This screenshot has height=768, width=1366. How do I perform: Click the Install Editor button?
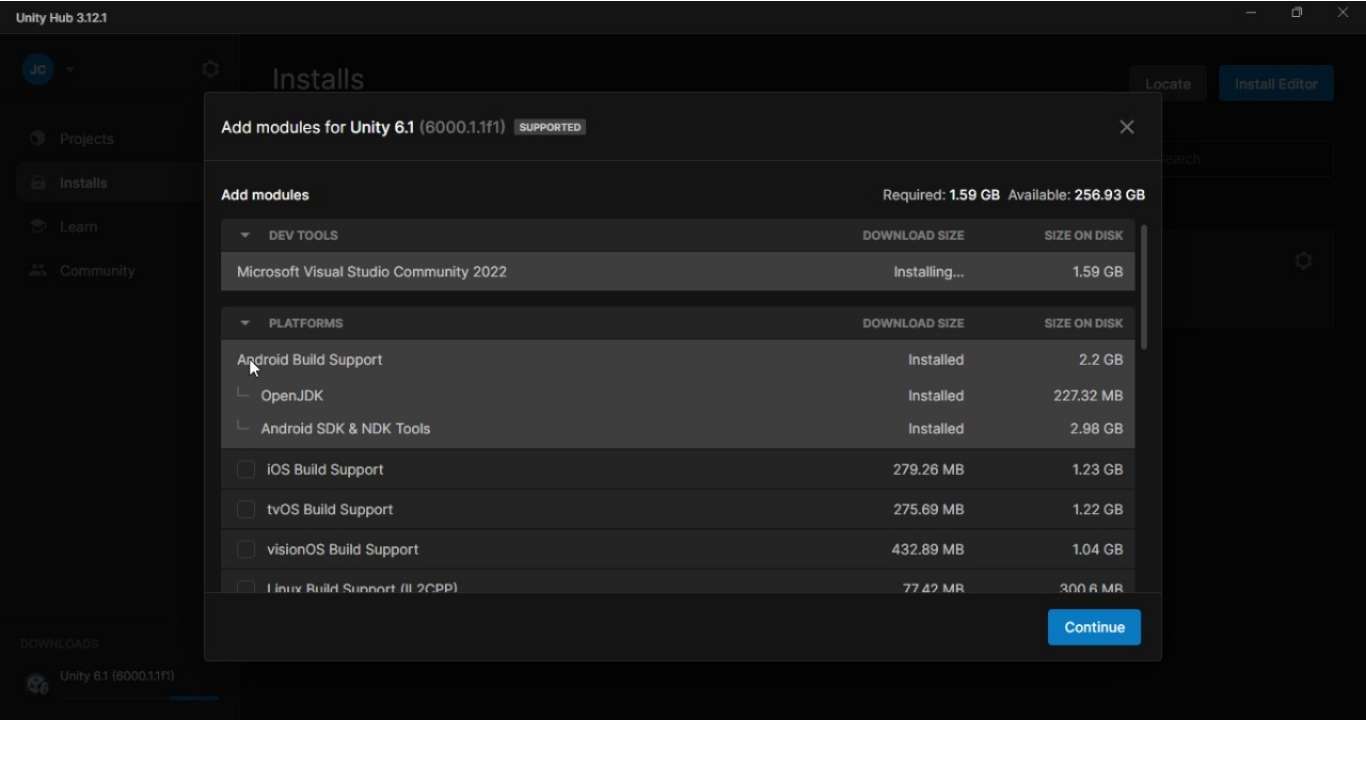pyautogui.click(x=1276, y=84)
